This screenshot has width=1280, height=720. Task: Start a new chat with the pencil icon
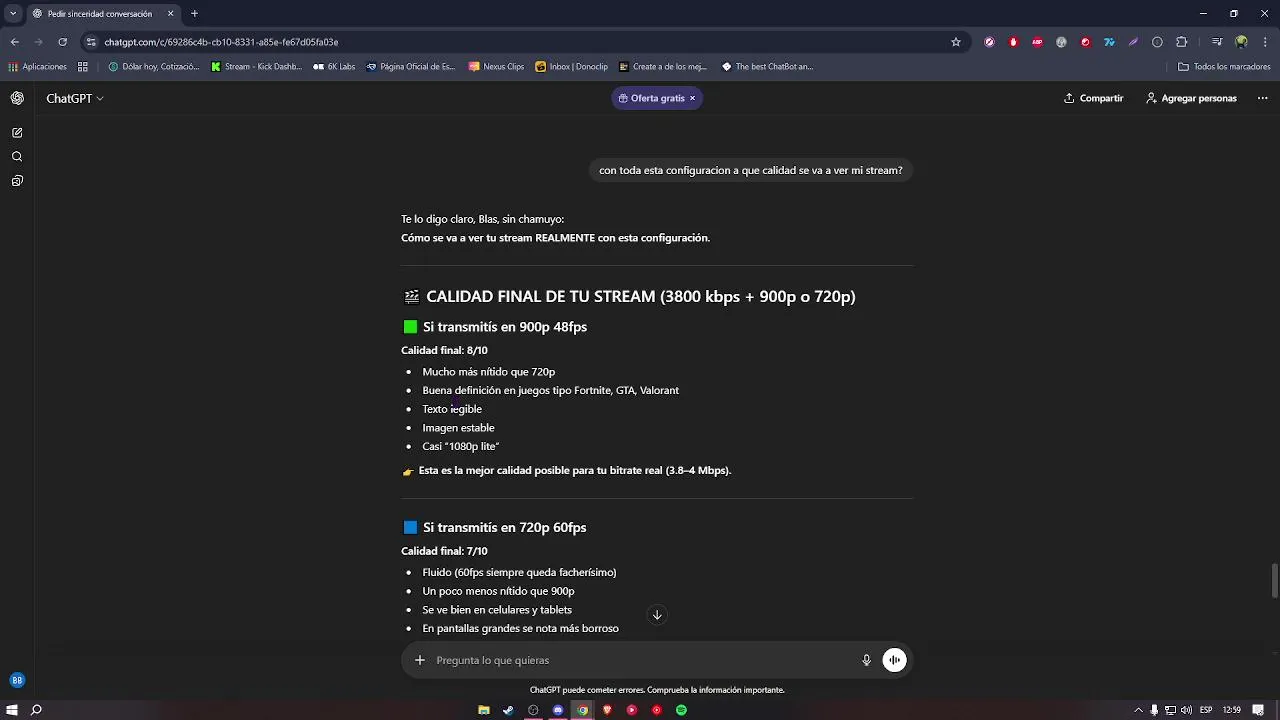point(17,133)
